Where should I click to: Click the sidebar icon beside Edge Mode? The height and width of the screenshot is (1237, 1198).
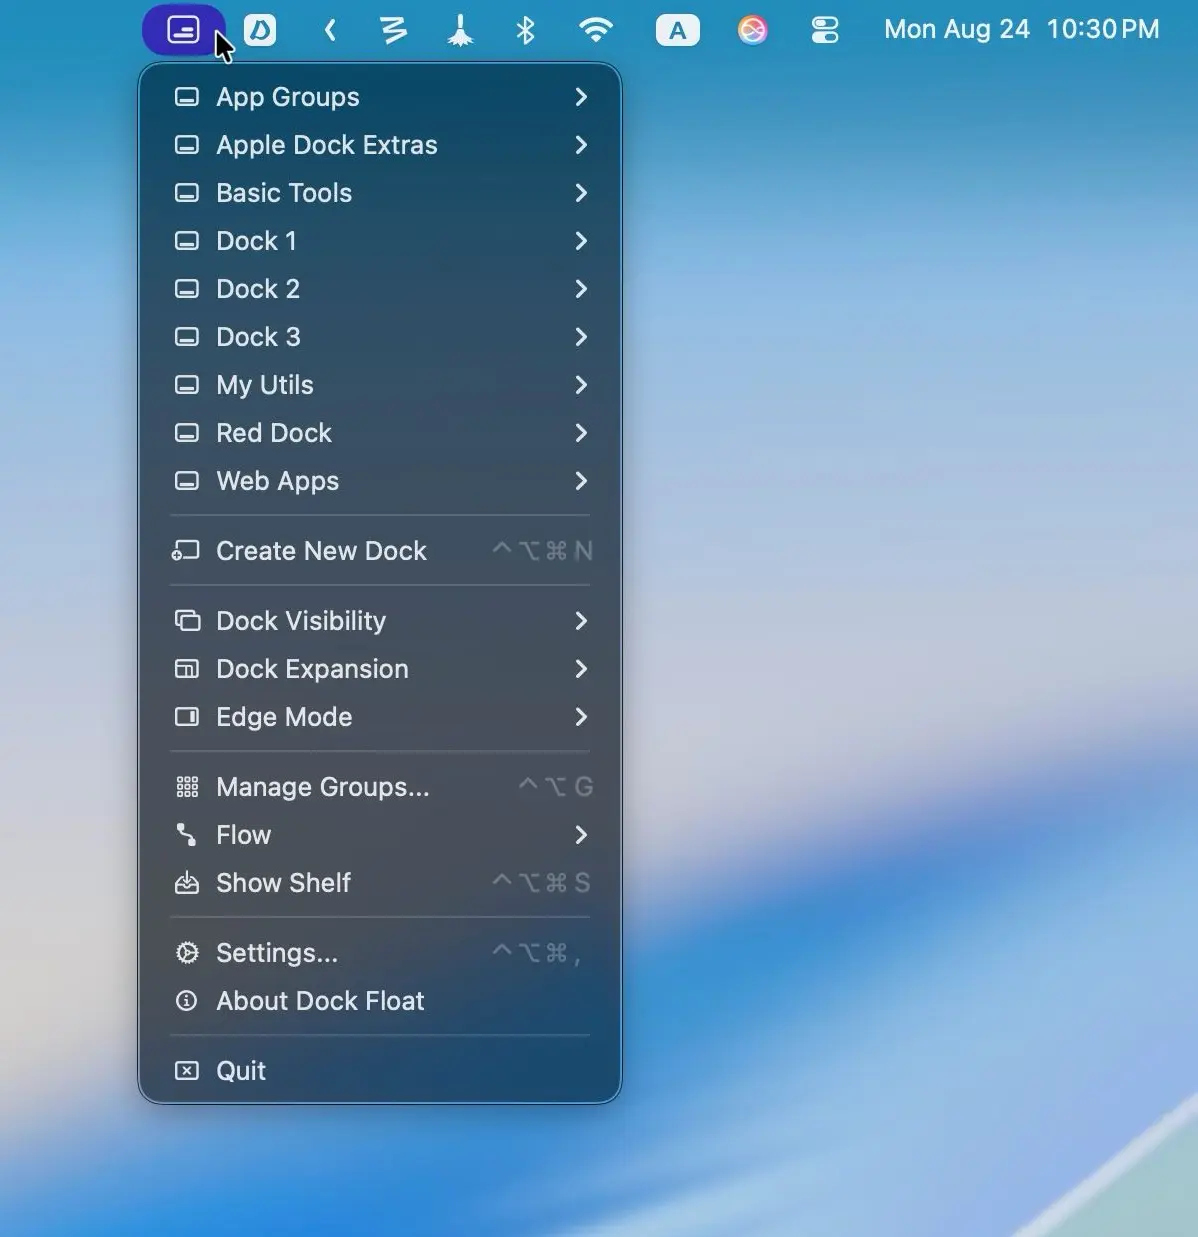[x=187, y=717]
